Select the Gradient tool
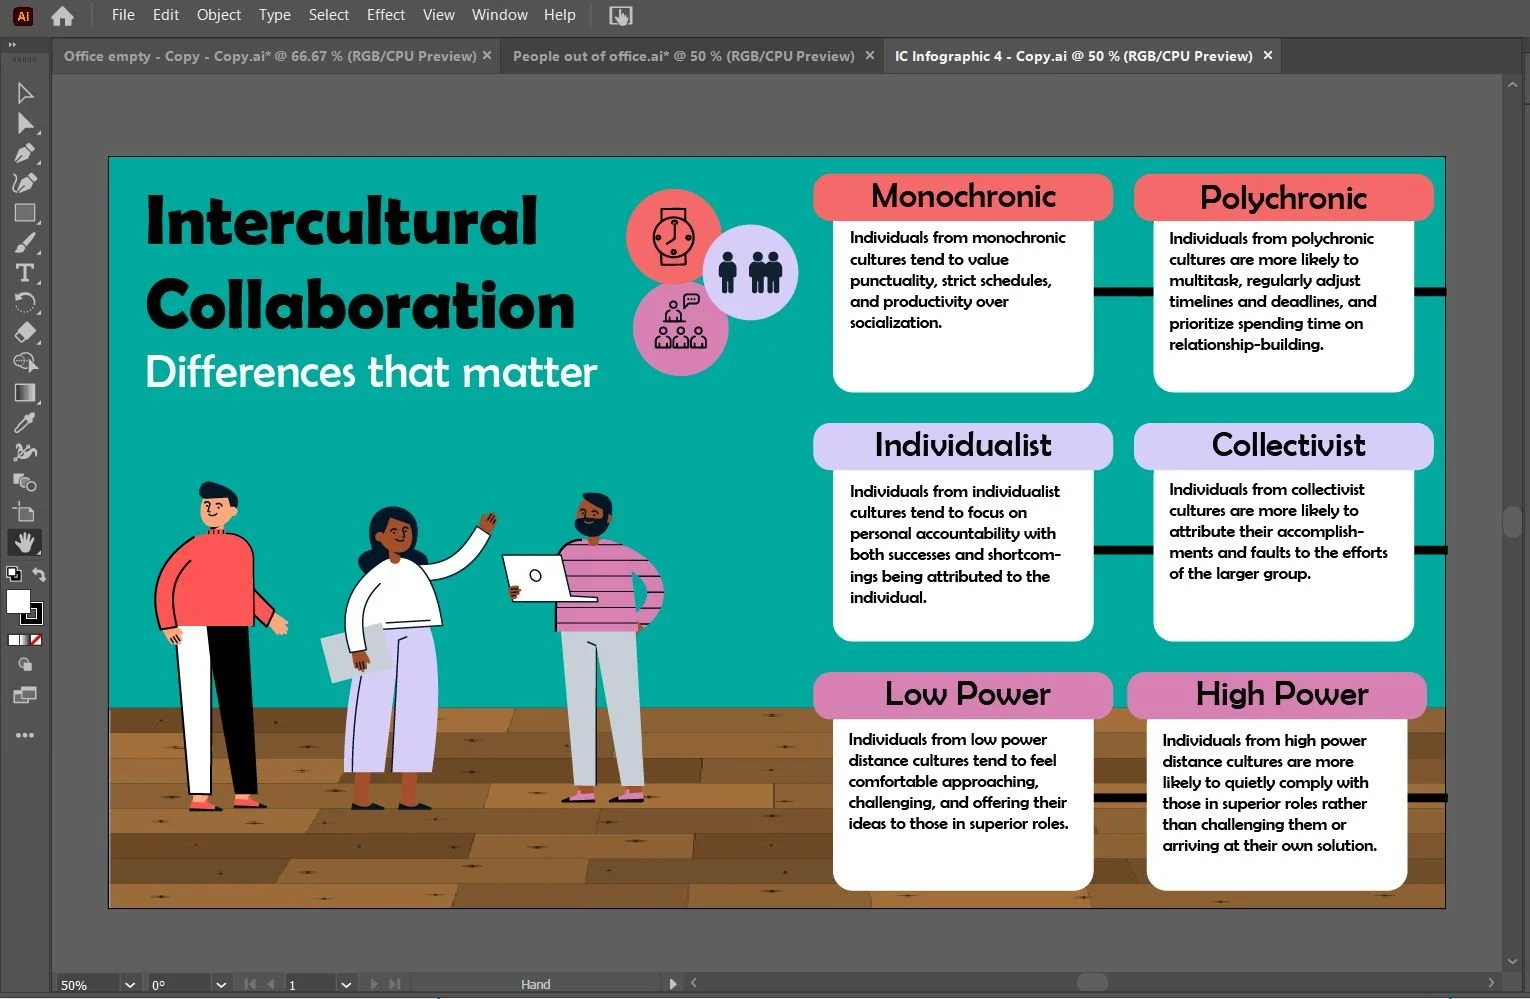1530x999 pixels. click(x=25, y=393)
